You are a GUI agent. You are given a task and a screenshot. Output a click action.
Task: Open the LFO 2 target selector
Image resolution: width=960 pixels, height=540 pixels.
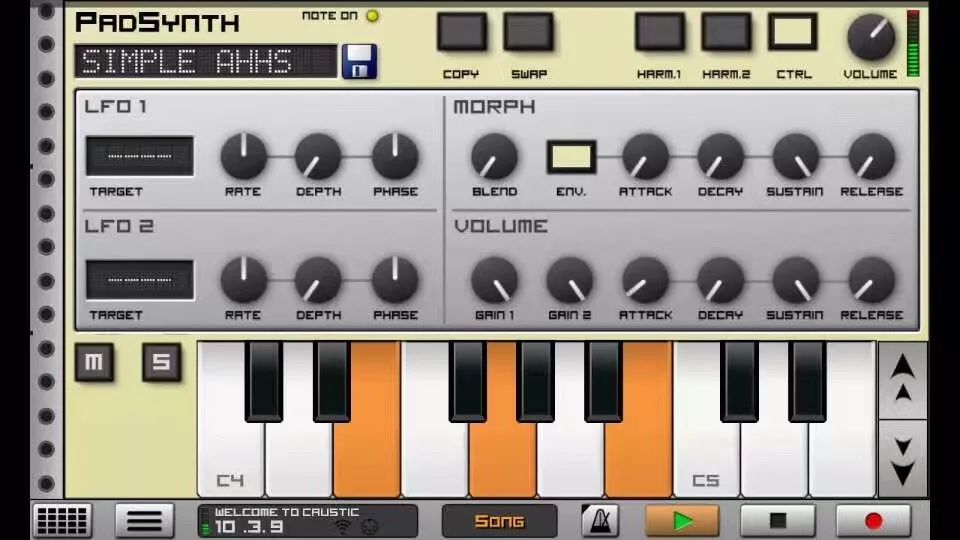coord(140,280)
